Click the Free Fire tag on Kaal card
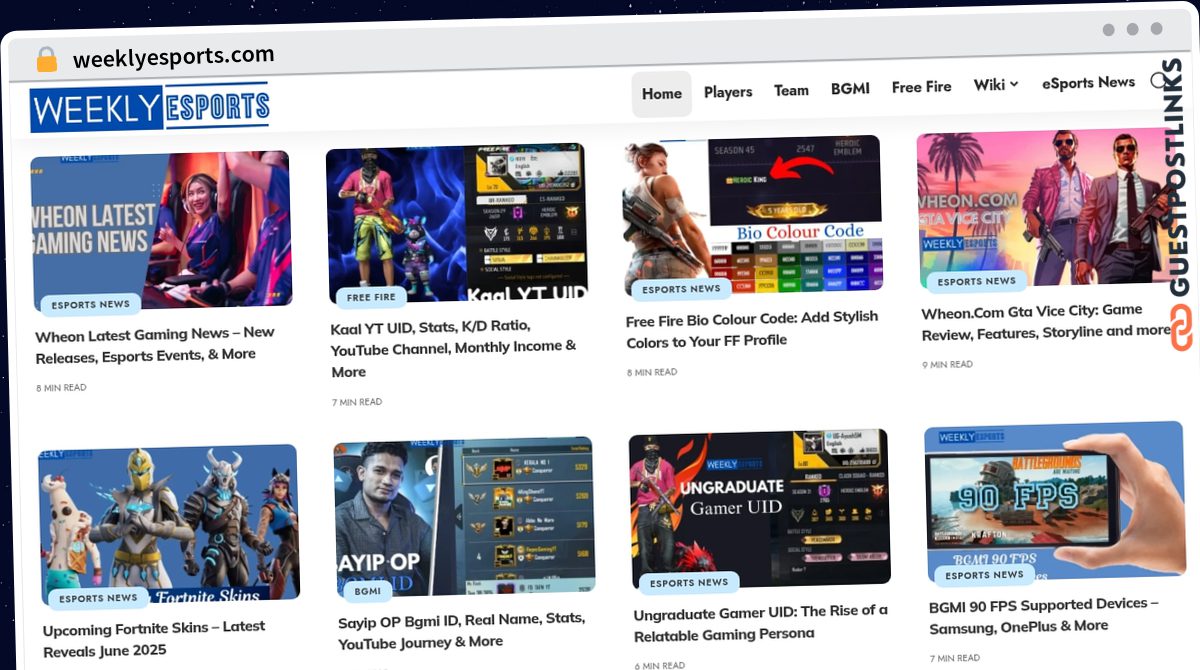The image size is (1200, 670). (x=371, y=297)
